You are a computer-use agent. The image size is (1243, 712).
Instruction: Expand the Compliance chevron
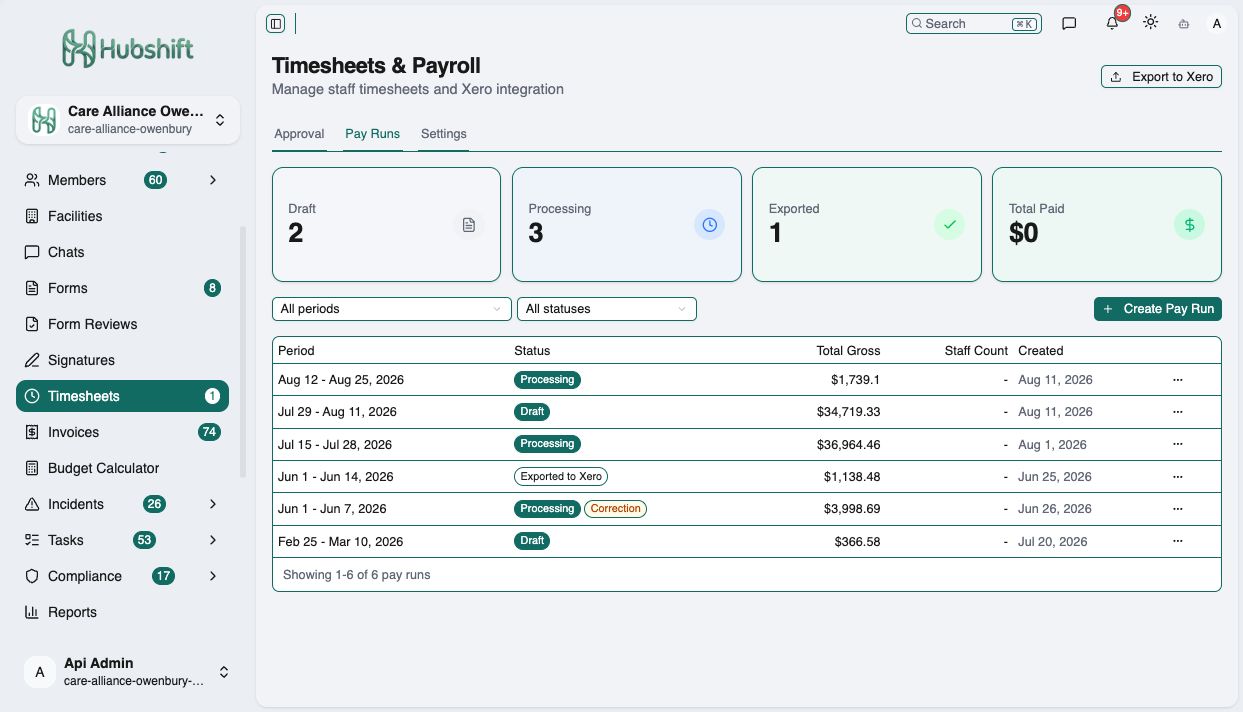point(213,576)
